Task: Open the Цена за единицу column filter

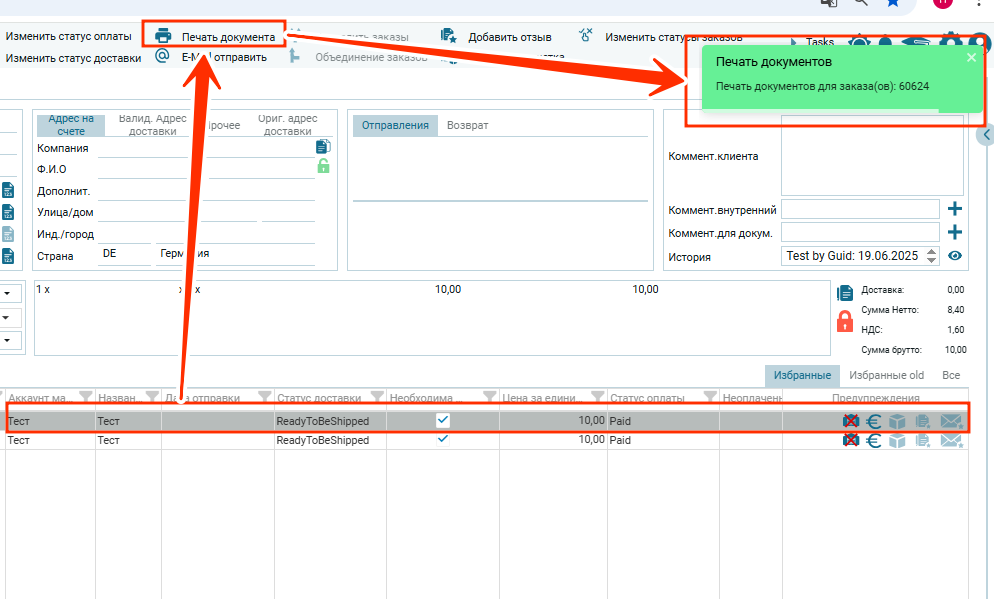Action: click(x=597, y=397)
